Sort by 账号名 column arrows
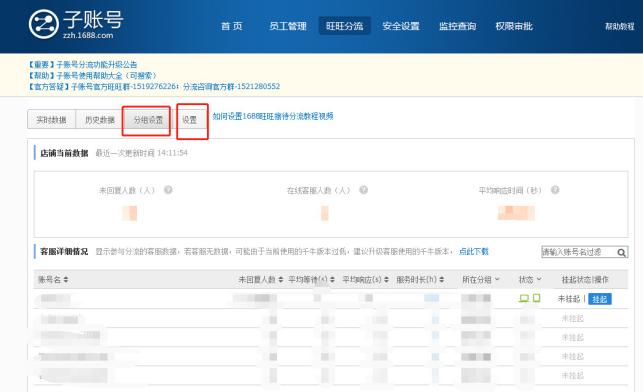The height and width of the screenshot is (392, 643). click(x=66, y=280)
